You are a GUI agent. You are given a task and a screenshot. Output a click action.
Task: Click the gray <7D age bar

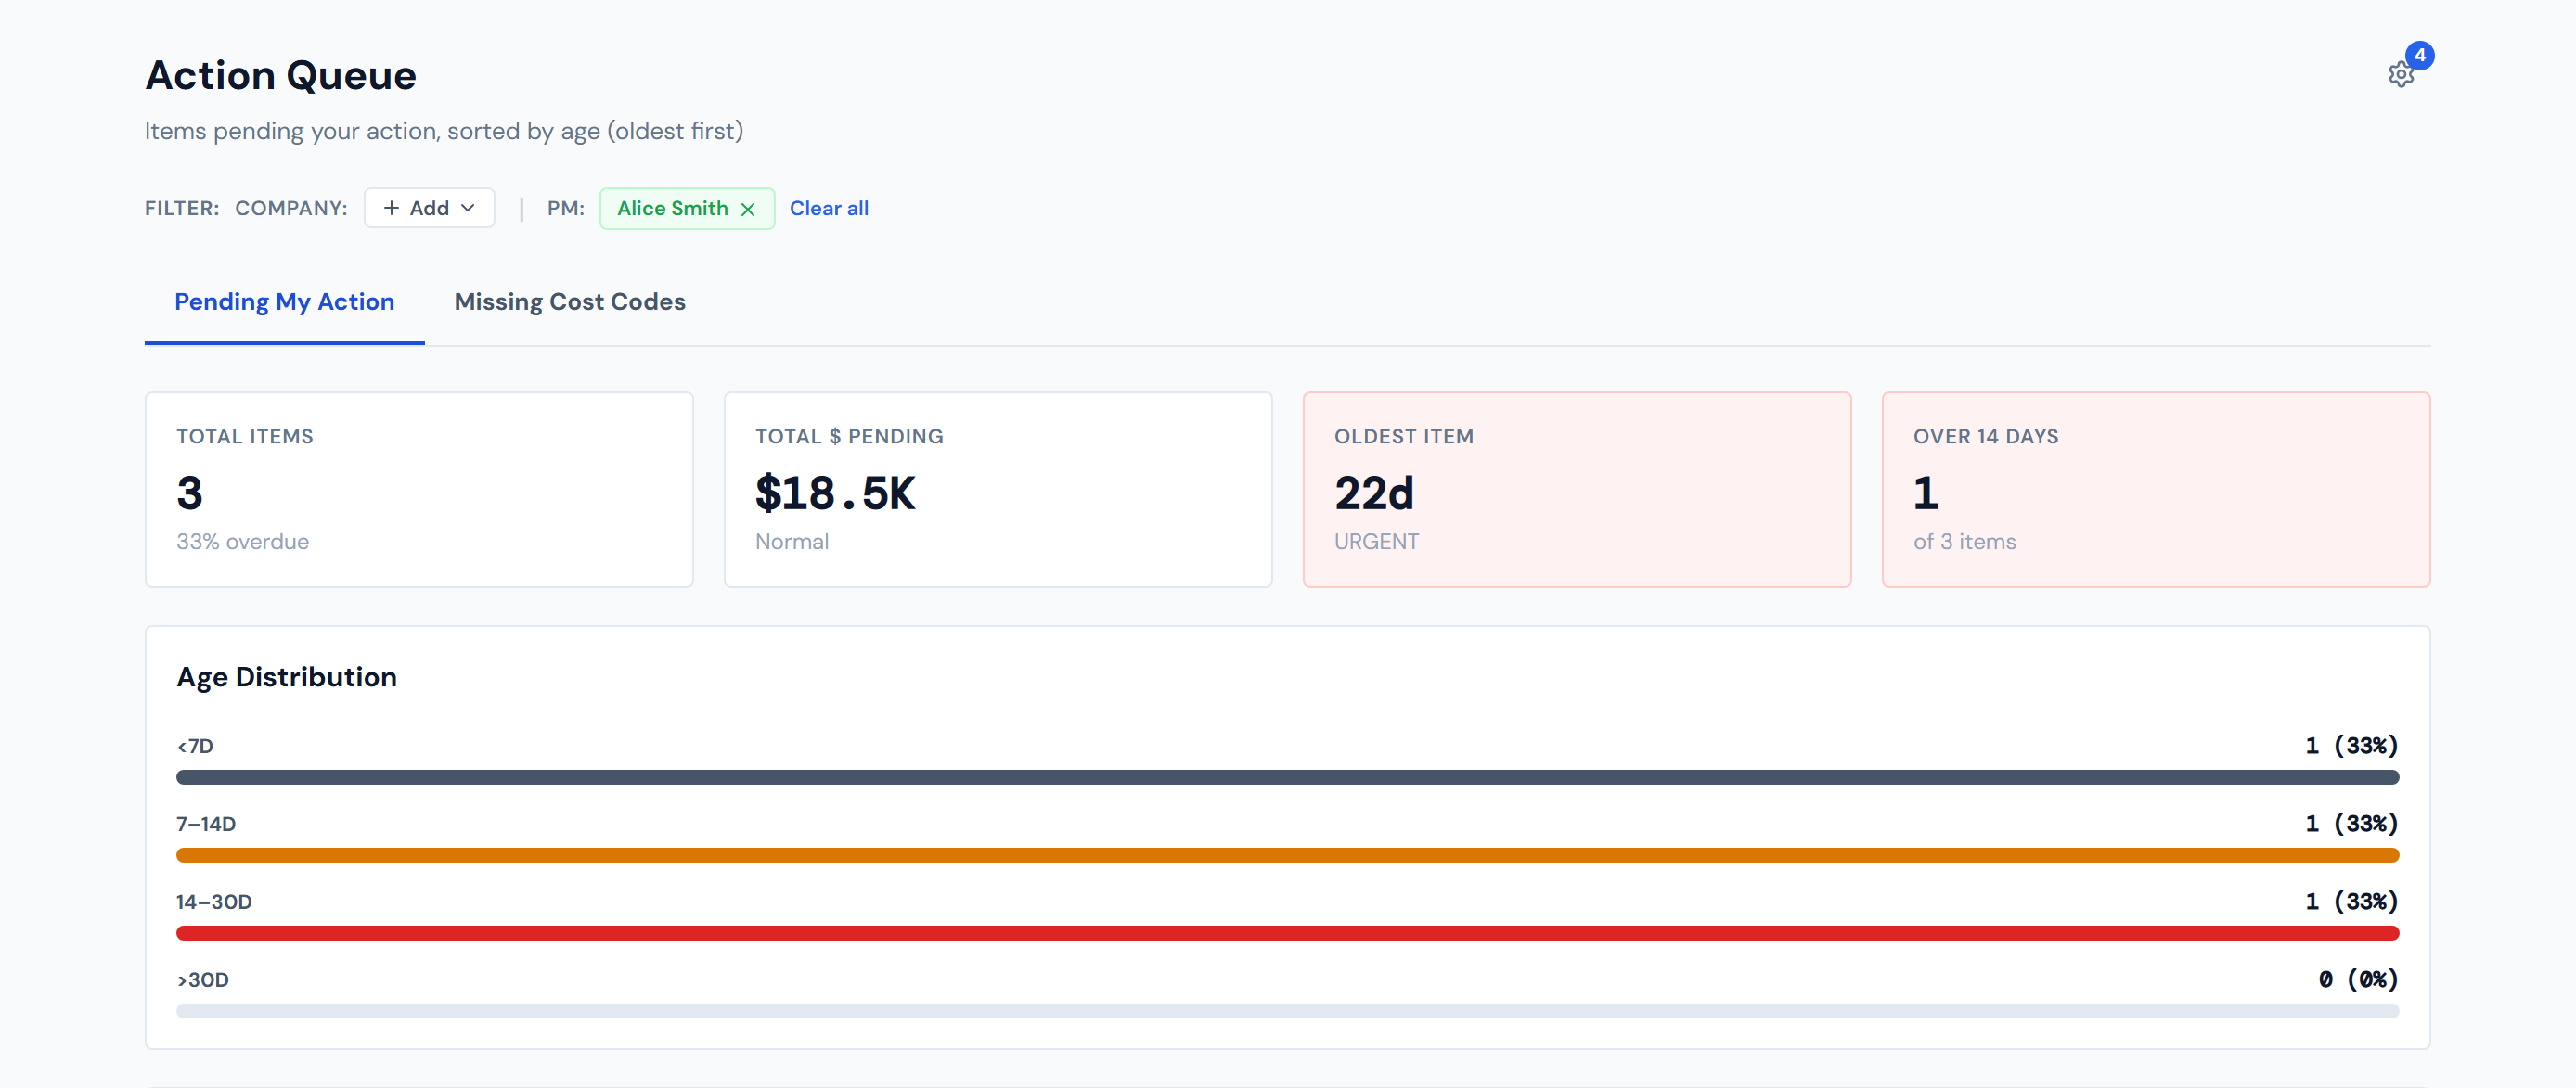[1287, 777]
